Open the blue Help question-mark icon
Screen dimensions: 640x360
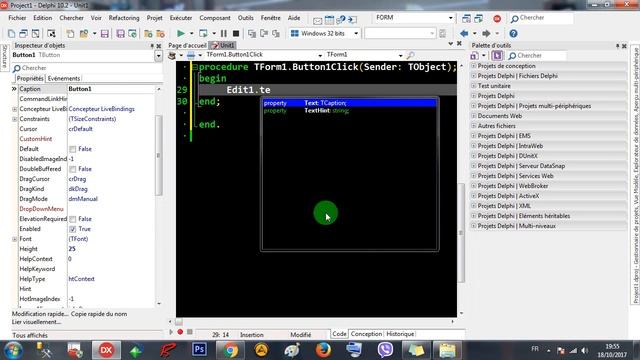pos(513,33)
